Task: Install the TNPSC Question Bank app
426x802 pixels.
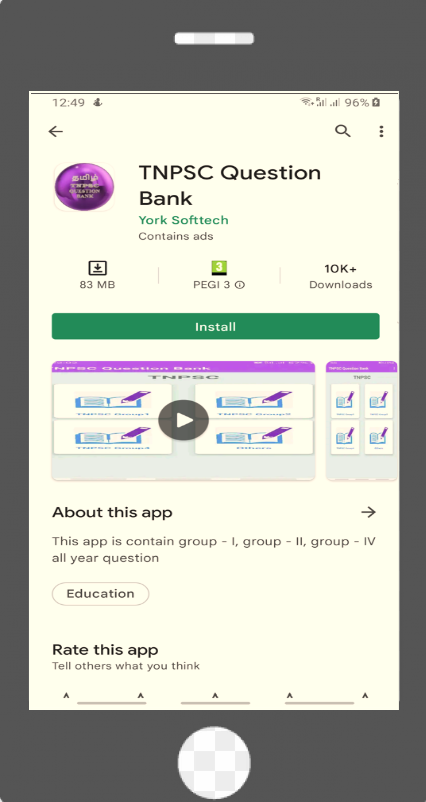Action: 215,326
